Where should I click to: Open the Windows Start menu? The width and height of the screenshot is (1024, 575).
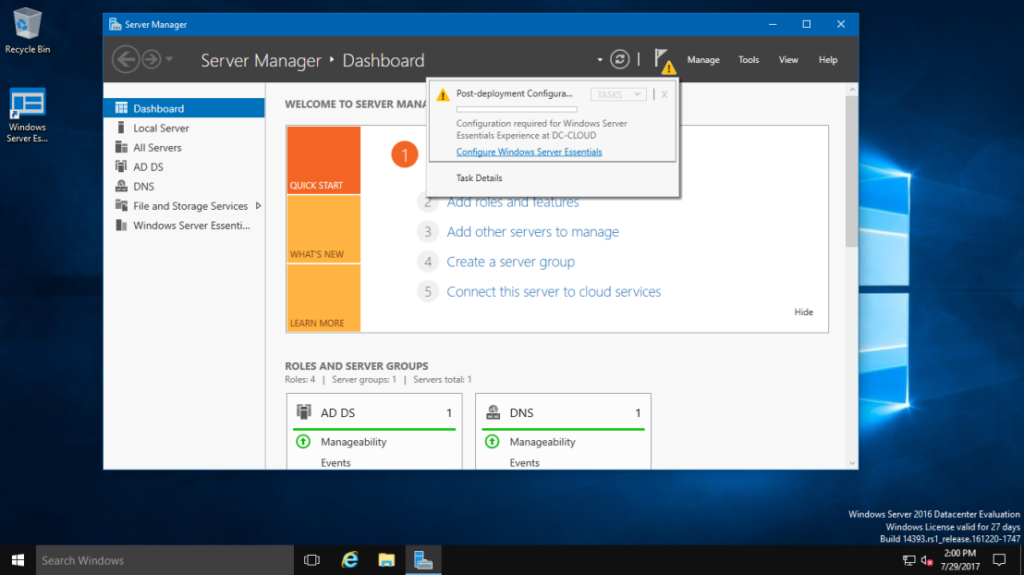[x=18, y=560]
